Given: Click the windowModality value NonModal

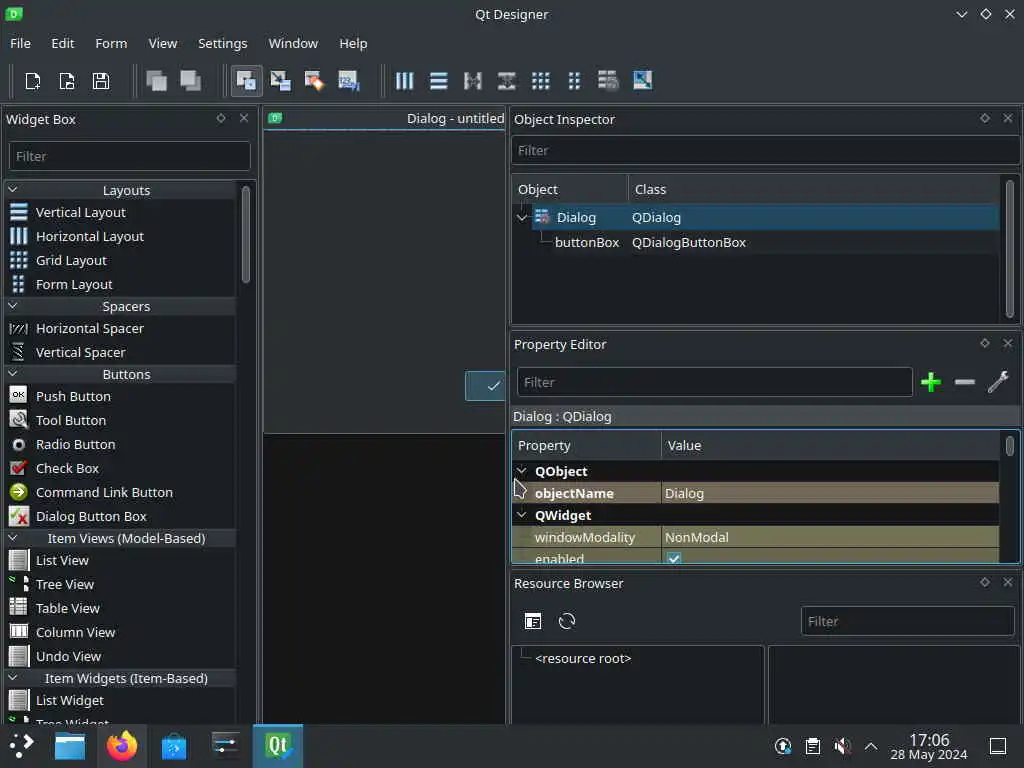Looking at the screenshot, I should [829, 537].
